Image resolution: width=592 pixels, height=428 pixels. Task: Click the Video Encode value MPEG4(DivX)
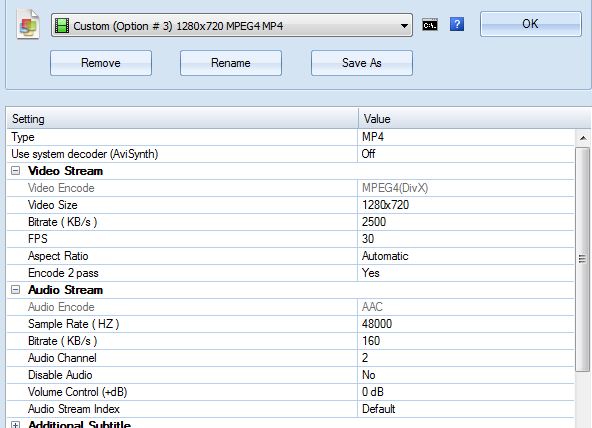[x=395, y=188]
